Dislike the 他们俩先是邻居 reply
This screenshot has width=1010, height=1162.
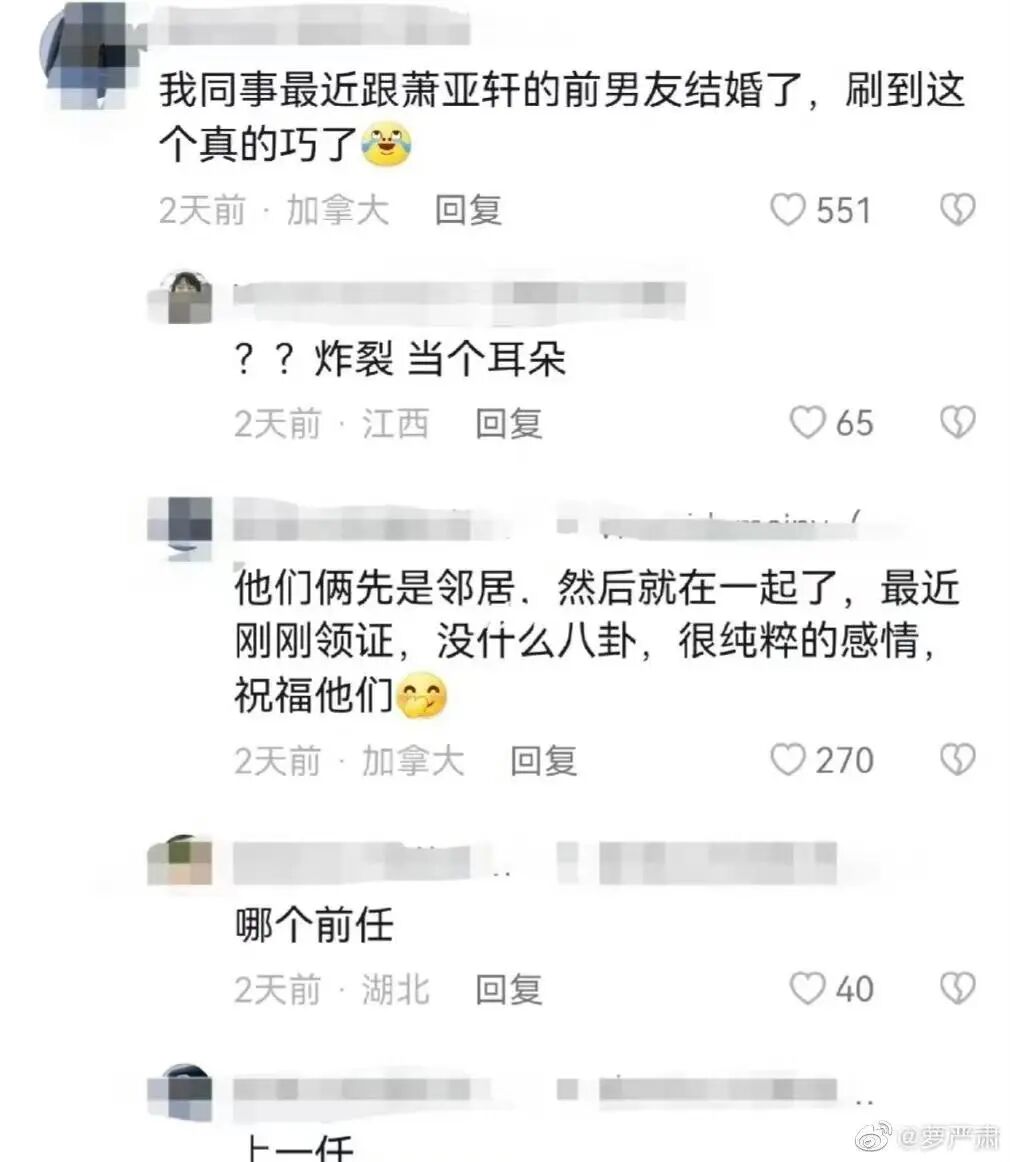coord(957,760)
